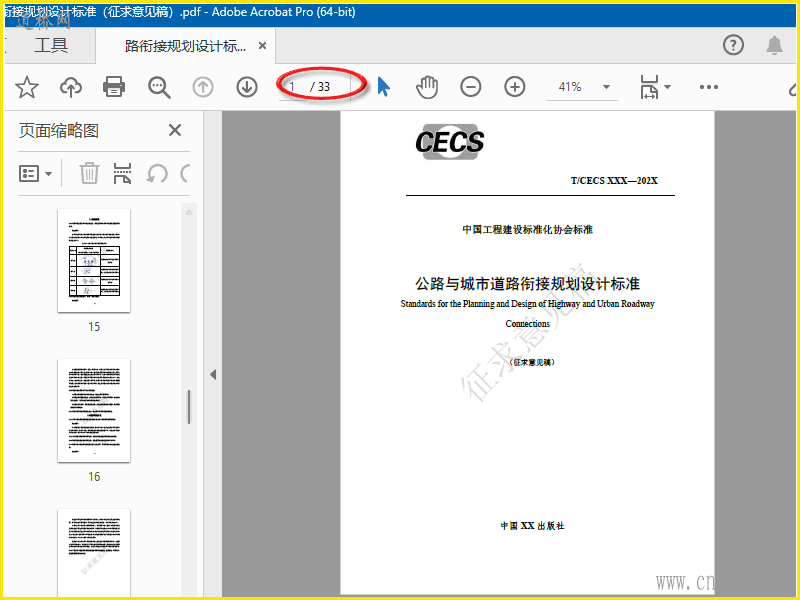Click the T/CECS XXX—202X standard number
Screen dimensions: 800x600
coord(614,181)
